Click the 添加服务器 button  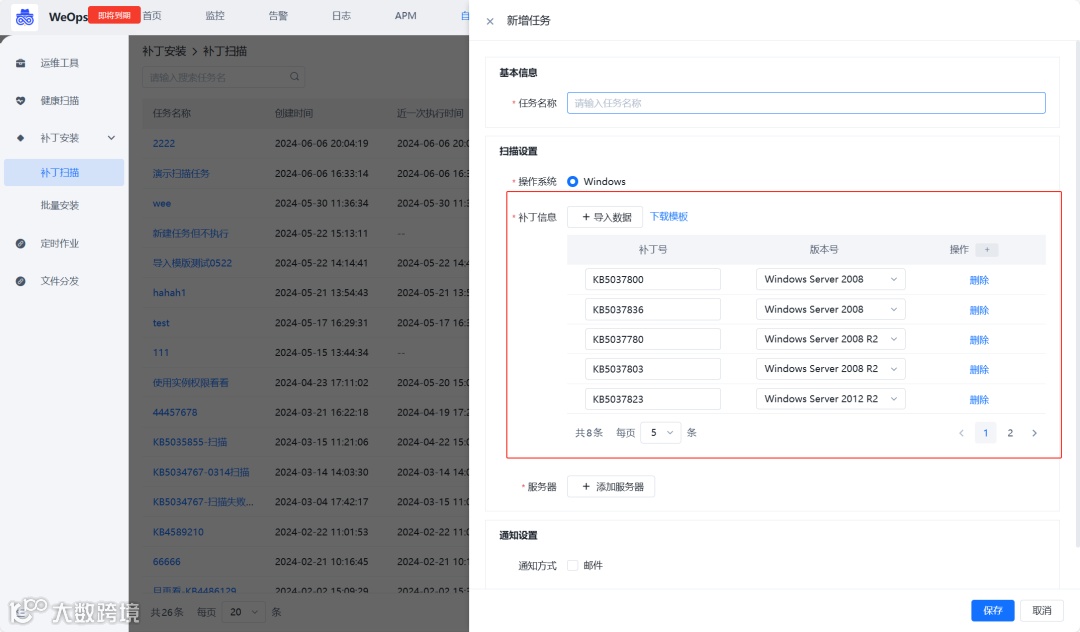click(611, 487)
